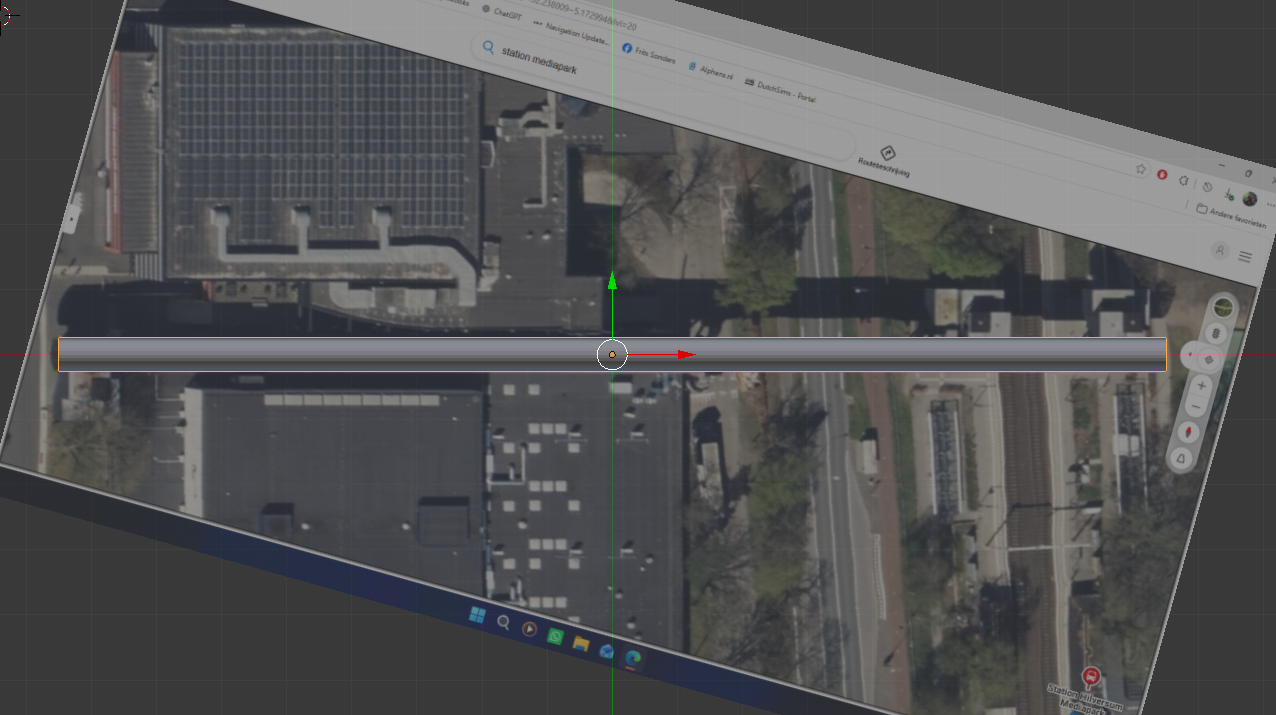Viewport: 1276px width, 715px height.
Task: Click the Microsoft Edge taskbar icon
Action: [632, 658]
